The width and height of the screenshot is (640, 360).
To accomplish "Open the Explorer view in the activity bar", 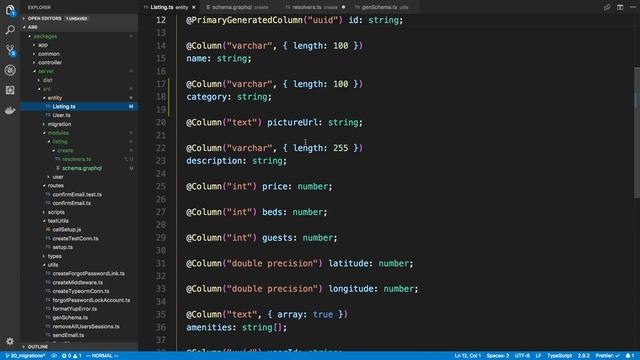I will click(x=10, y=10).
